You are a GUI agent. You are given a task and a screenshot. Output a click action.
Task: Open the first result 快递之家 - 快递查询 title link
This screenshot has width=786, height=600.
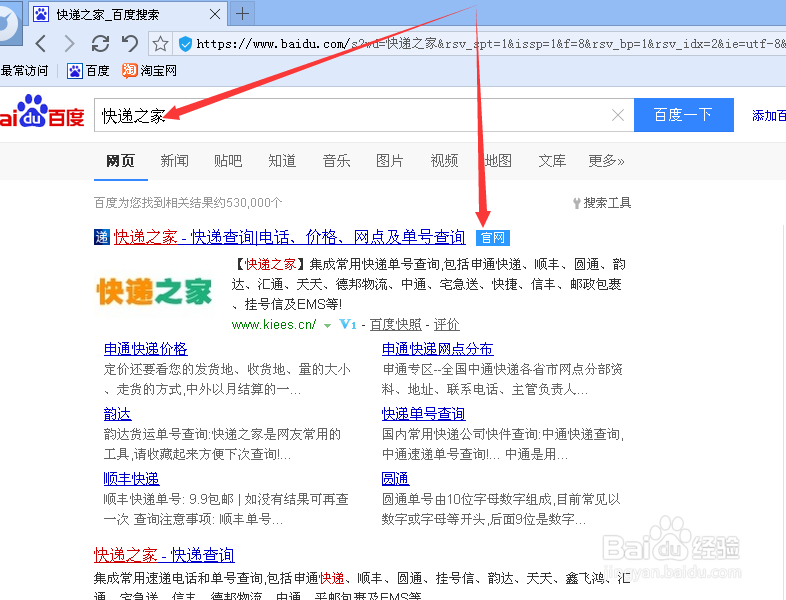290,237
